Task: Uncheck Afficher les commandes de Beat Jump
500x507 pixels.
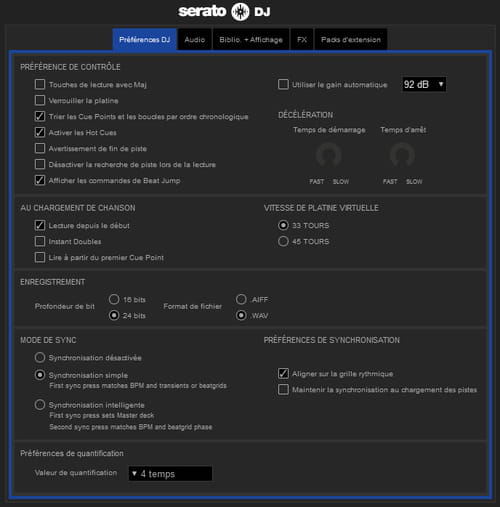Action: pos(40,180)
